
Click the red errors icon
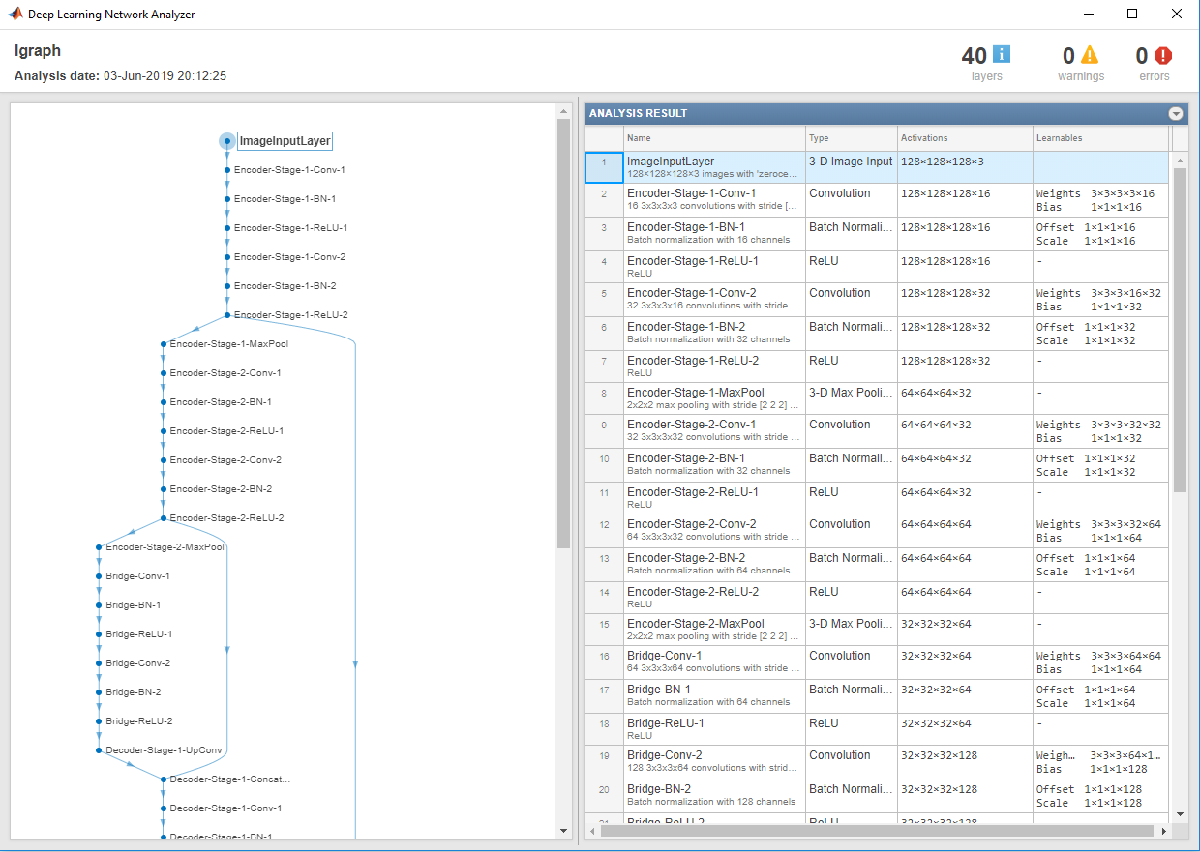point(1163,55)
